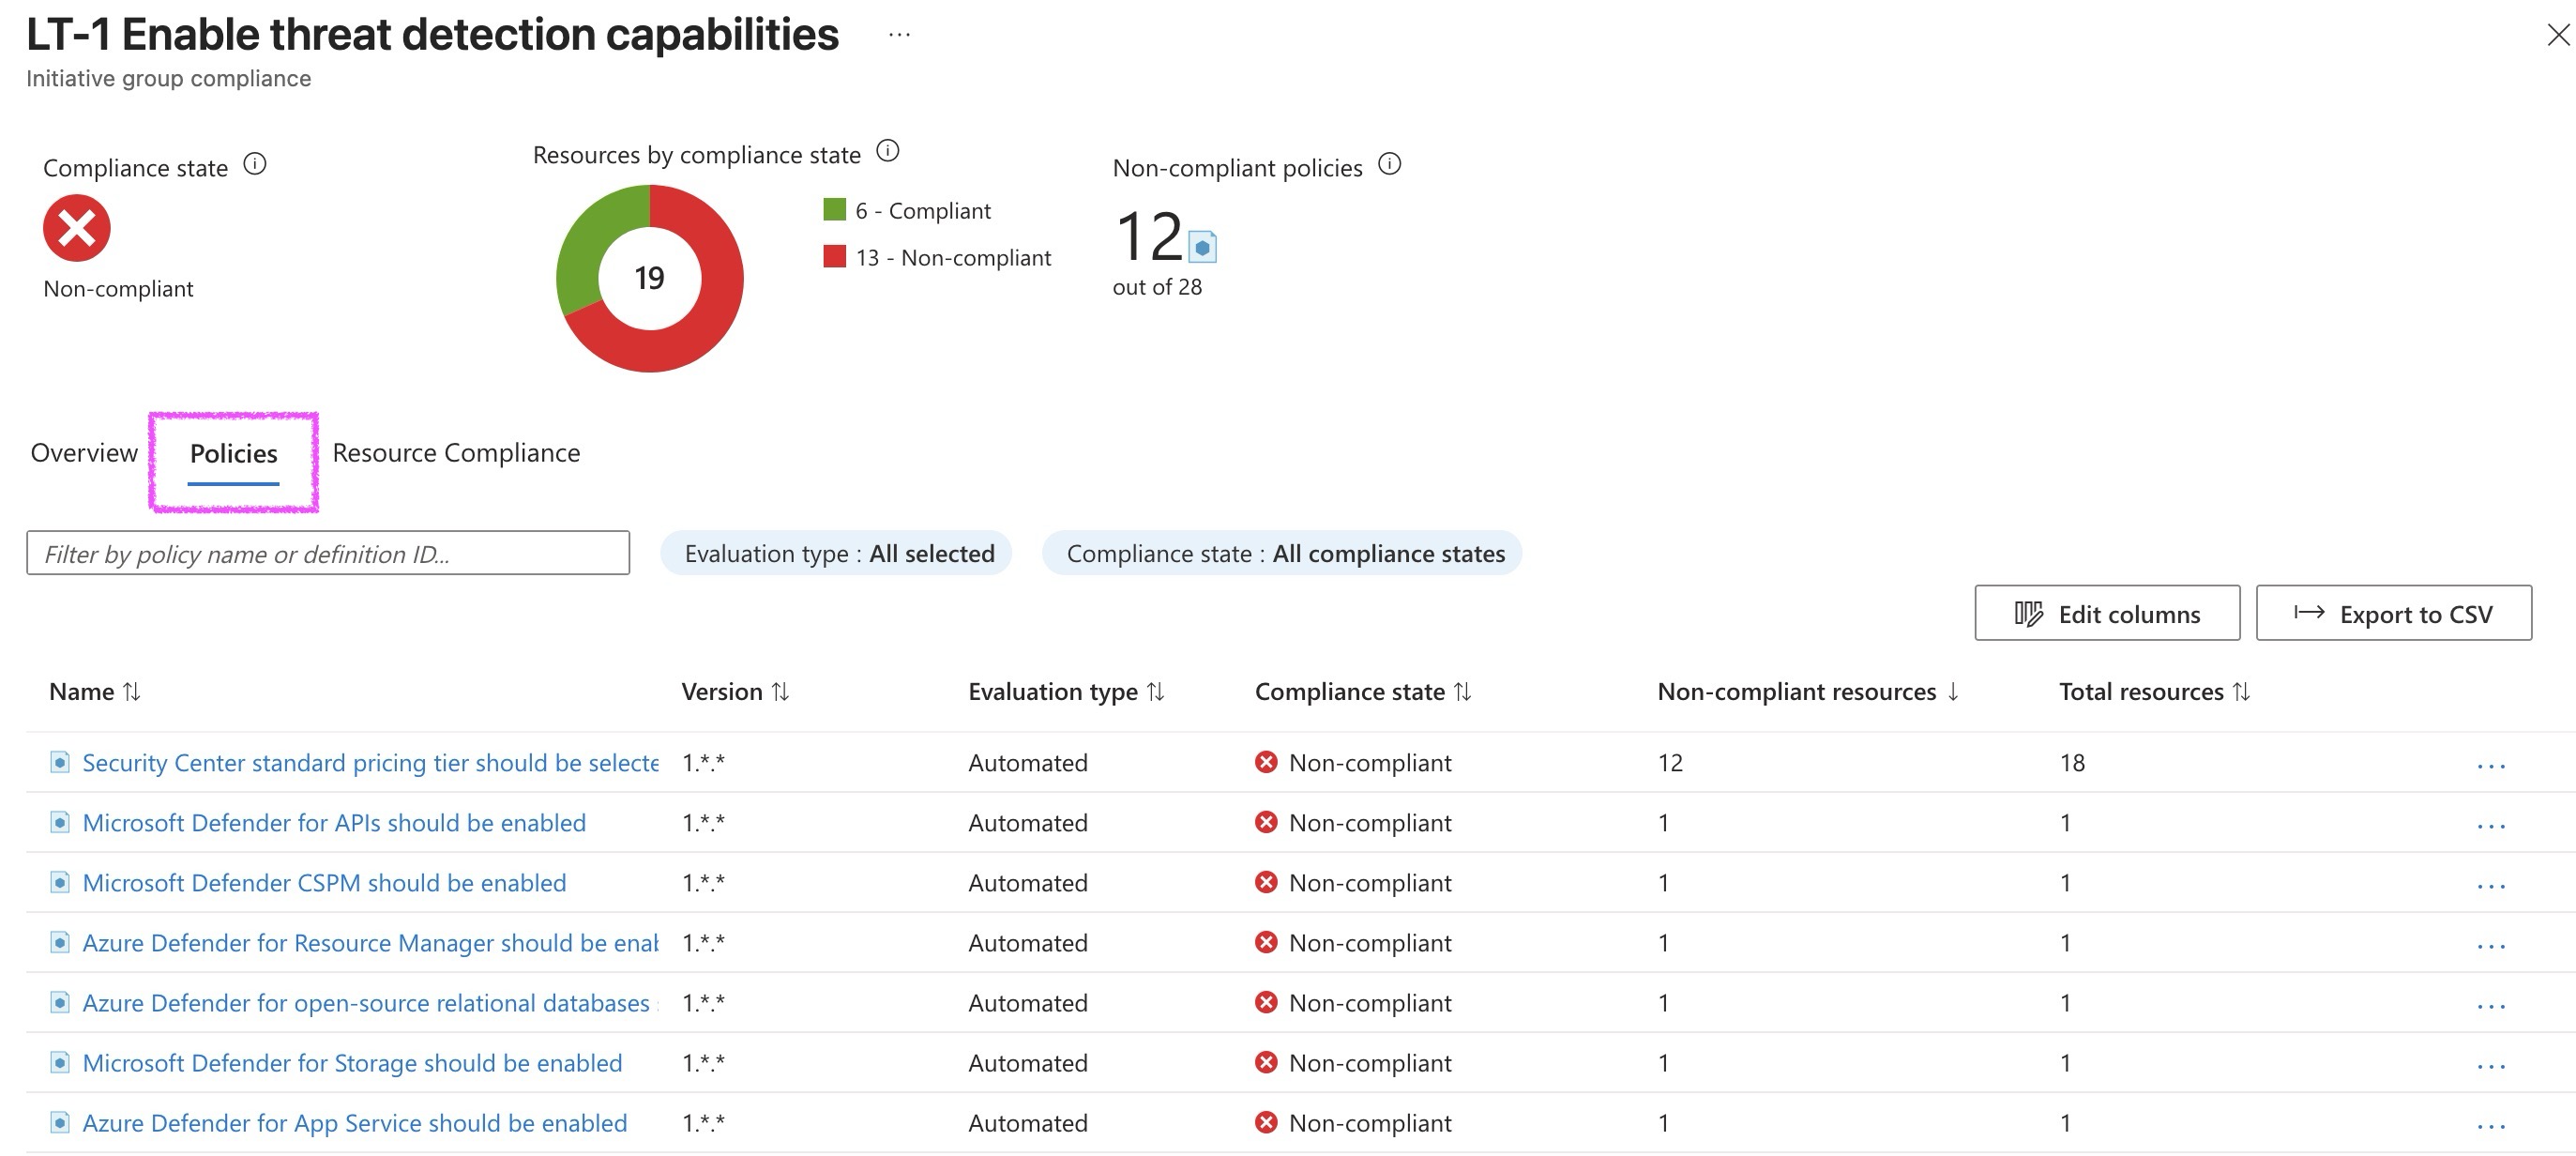The width and height of the screenshot is (2576, 1156).
Task: Click the '13 - Non-compliant' legend text
Action: pyautogui.click(x=953, y=257)
